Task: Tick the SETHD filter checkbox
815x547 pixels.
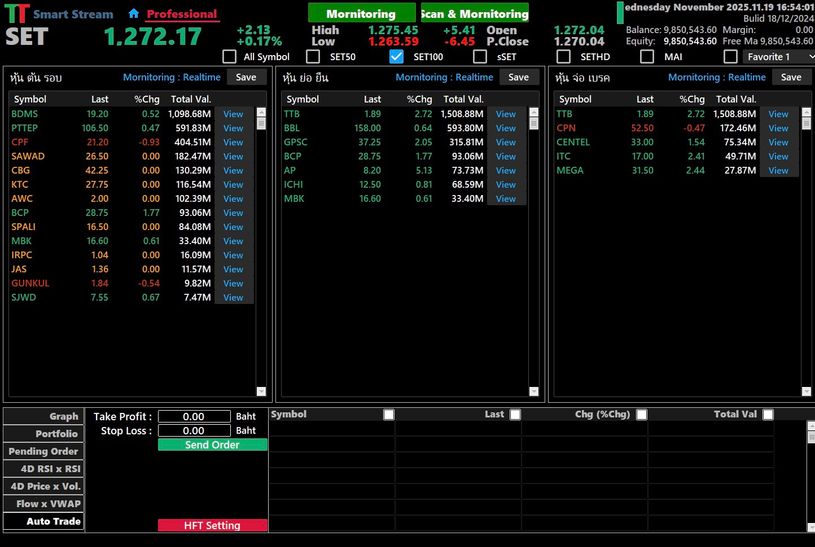Action: point(564,57)
